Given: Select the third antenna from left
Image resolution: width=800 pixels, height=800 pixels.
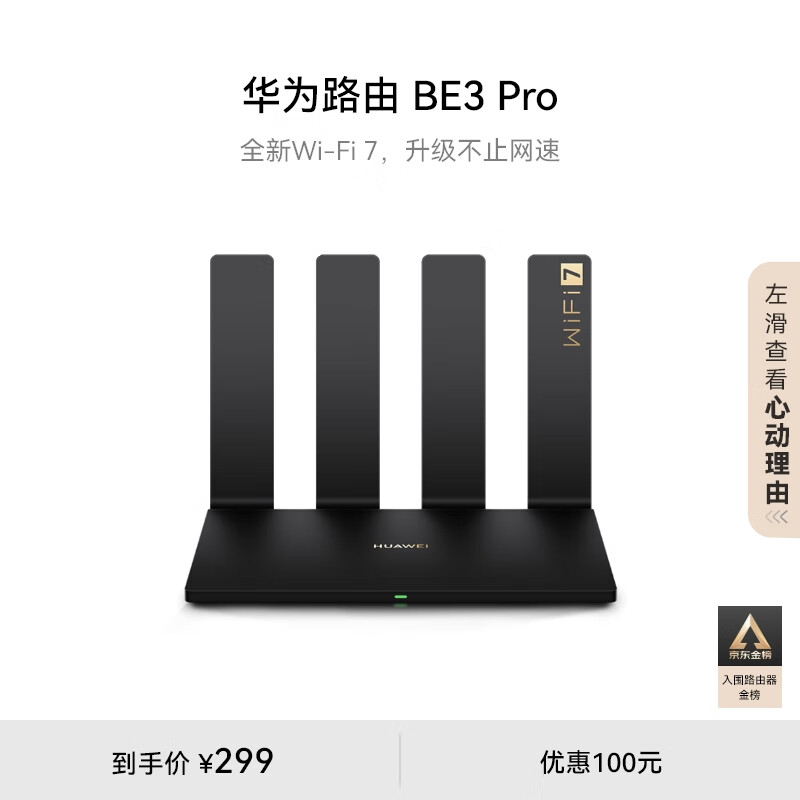Looking at the screenshot, I should [454, 382].
